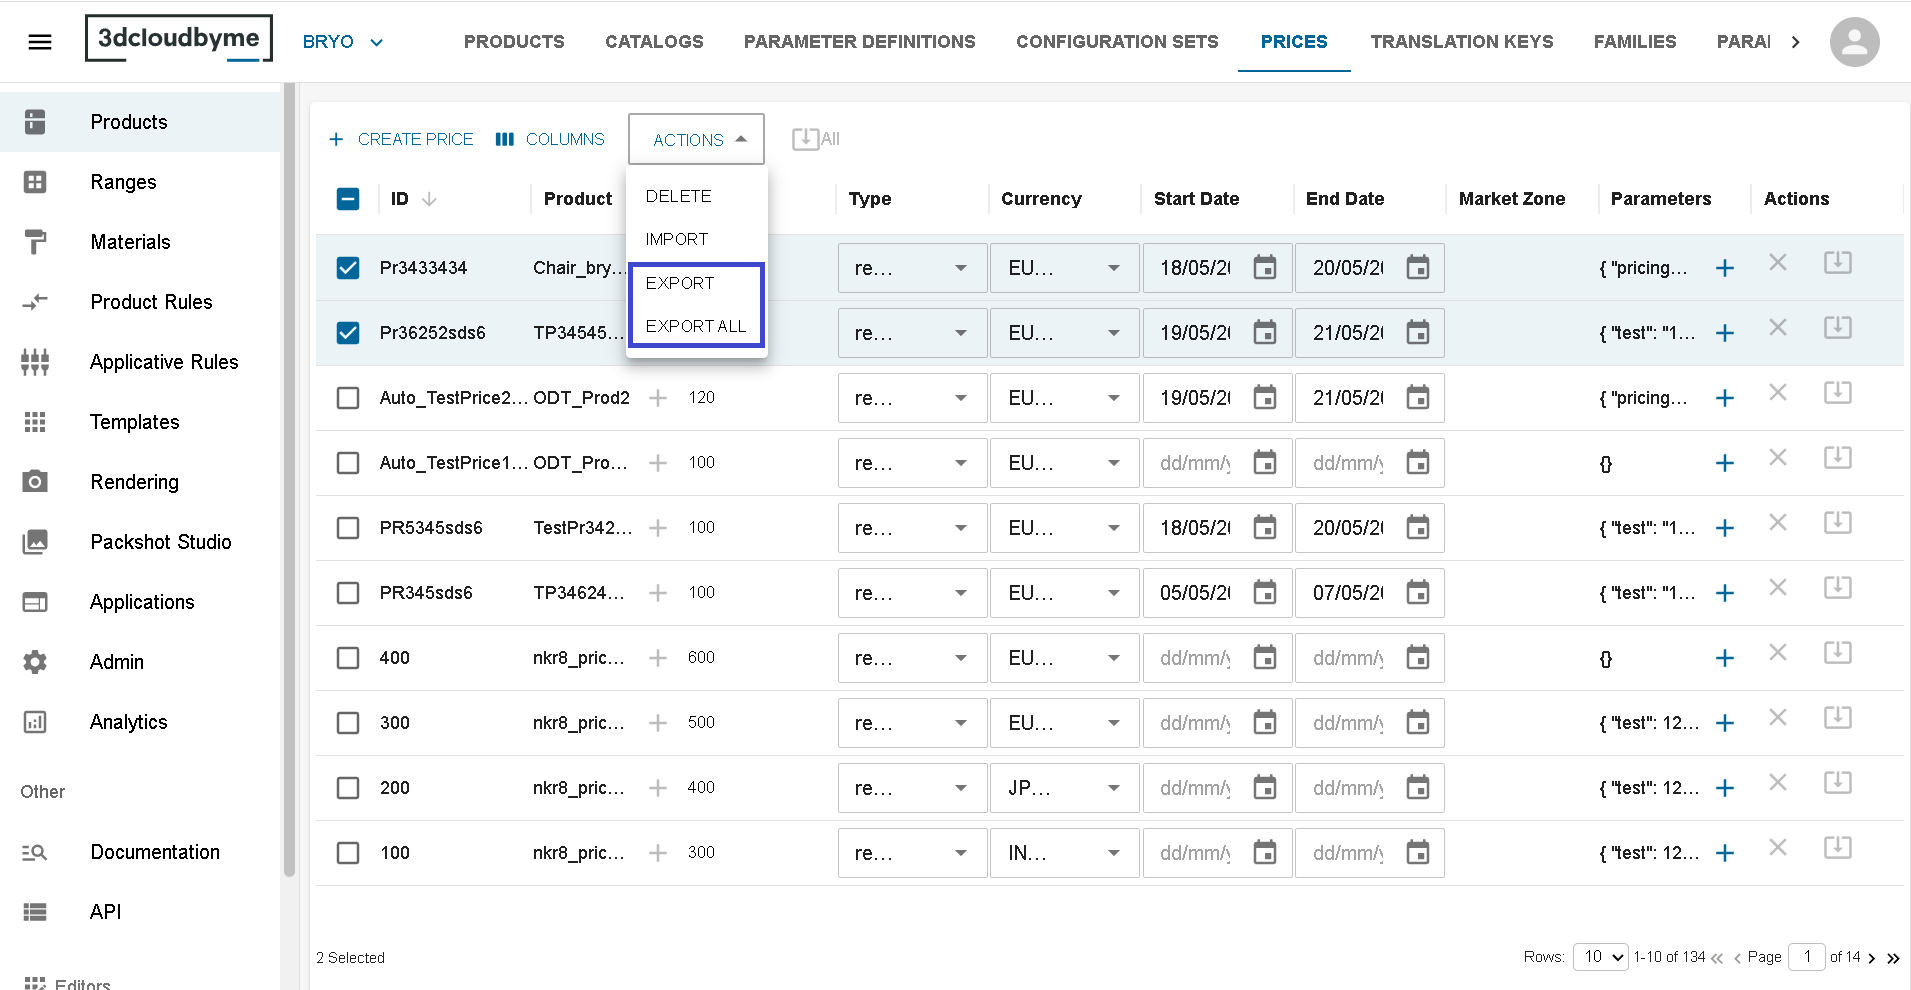Collapse the ACTIONS dropdown
Image resolution: width=1911 pixels, height=990 pixels.
pos(697,139)
